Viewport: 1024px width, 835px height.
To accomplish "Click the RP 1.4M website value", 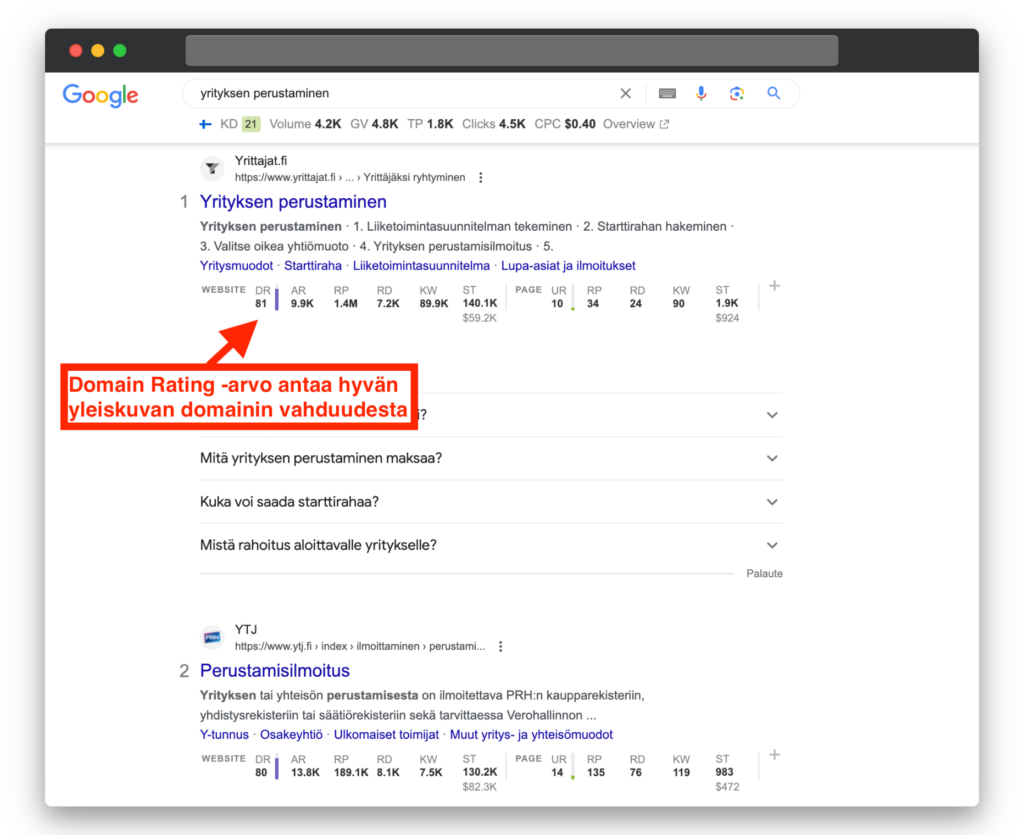I will [x=345, y=304].
